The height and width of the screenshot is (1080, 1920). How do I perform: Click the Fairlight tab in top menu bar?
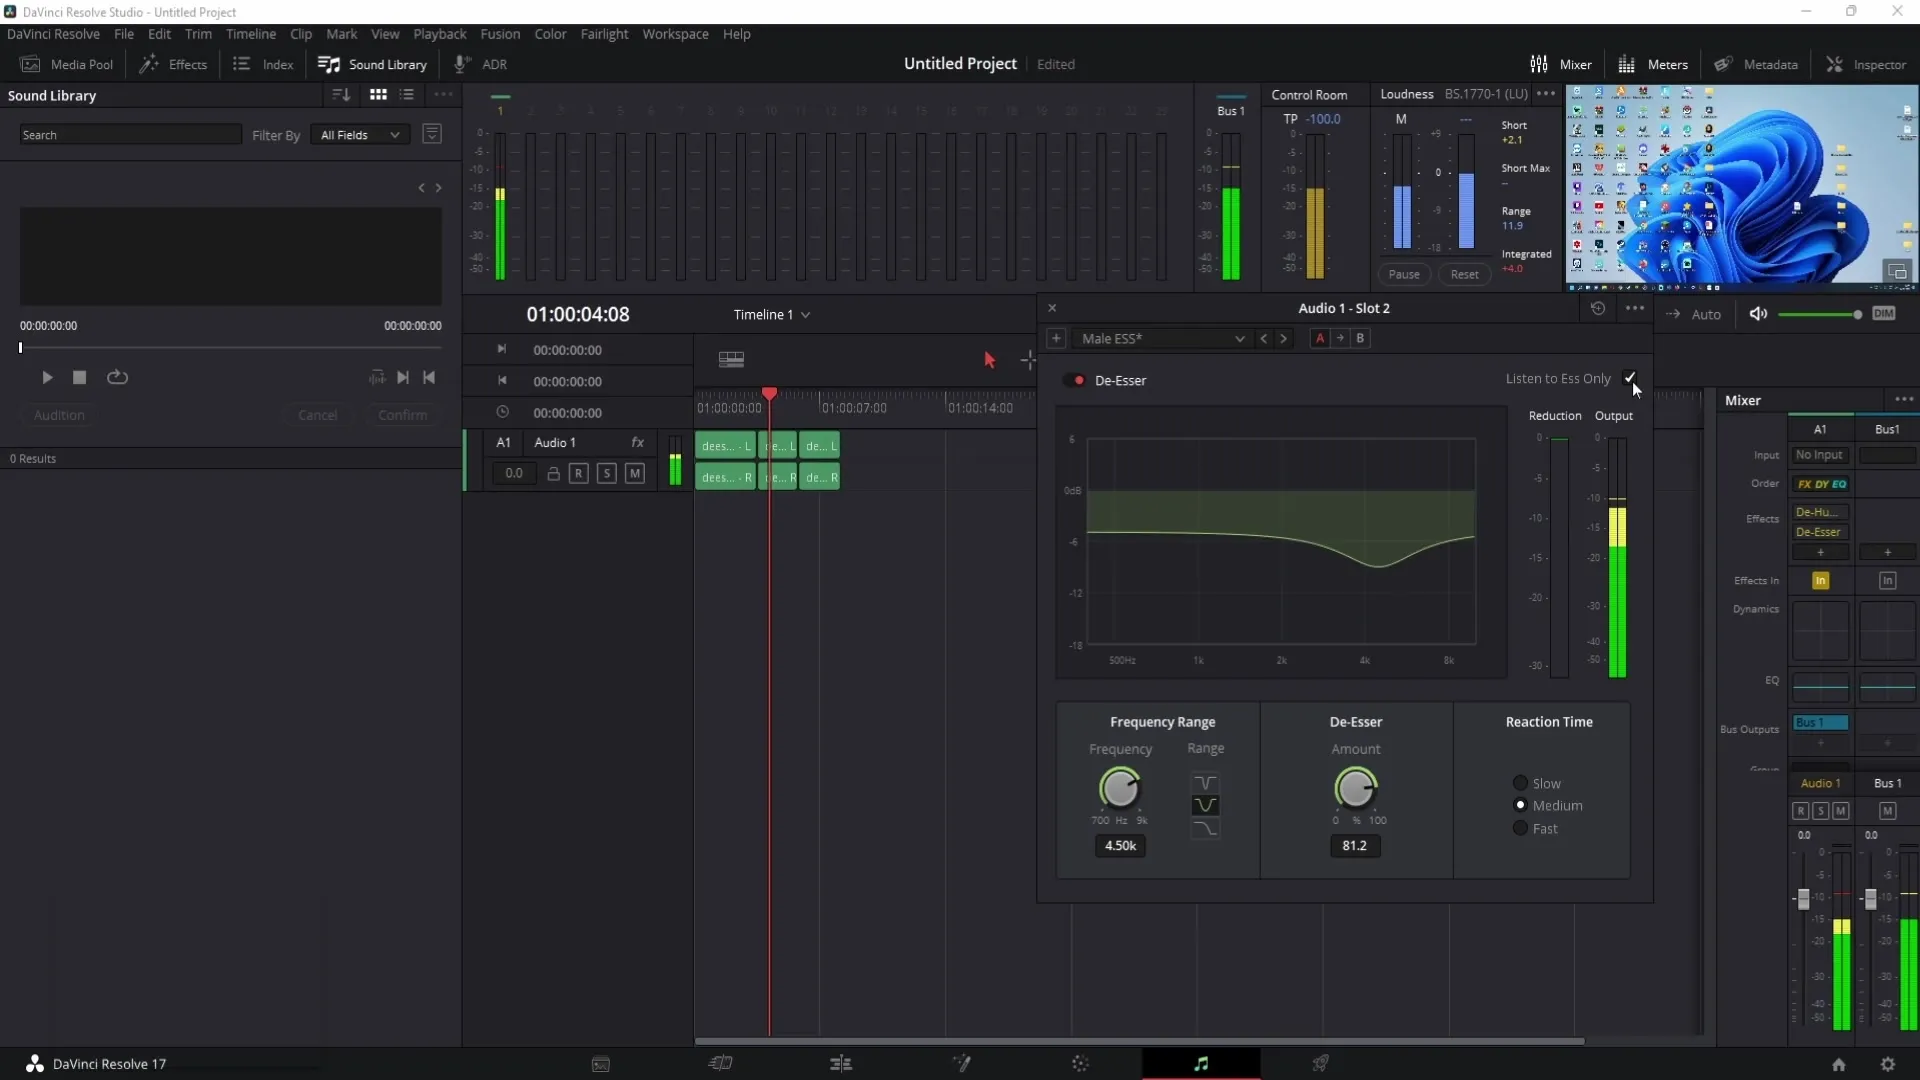(605, 33)
